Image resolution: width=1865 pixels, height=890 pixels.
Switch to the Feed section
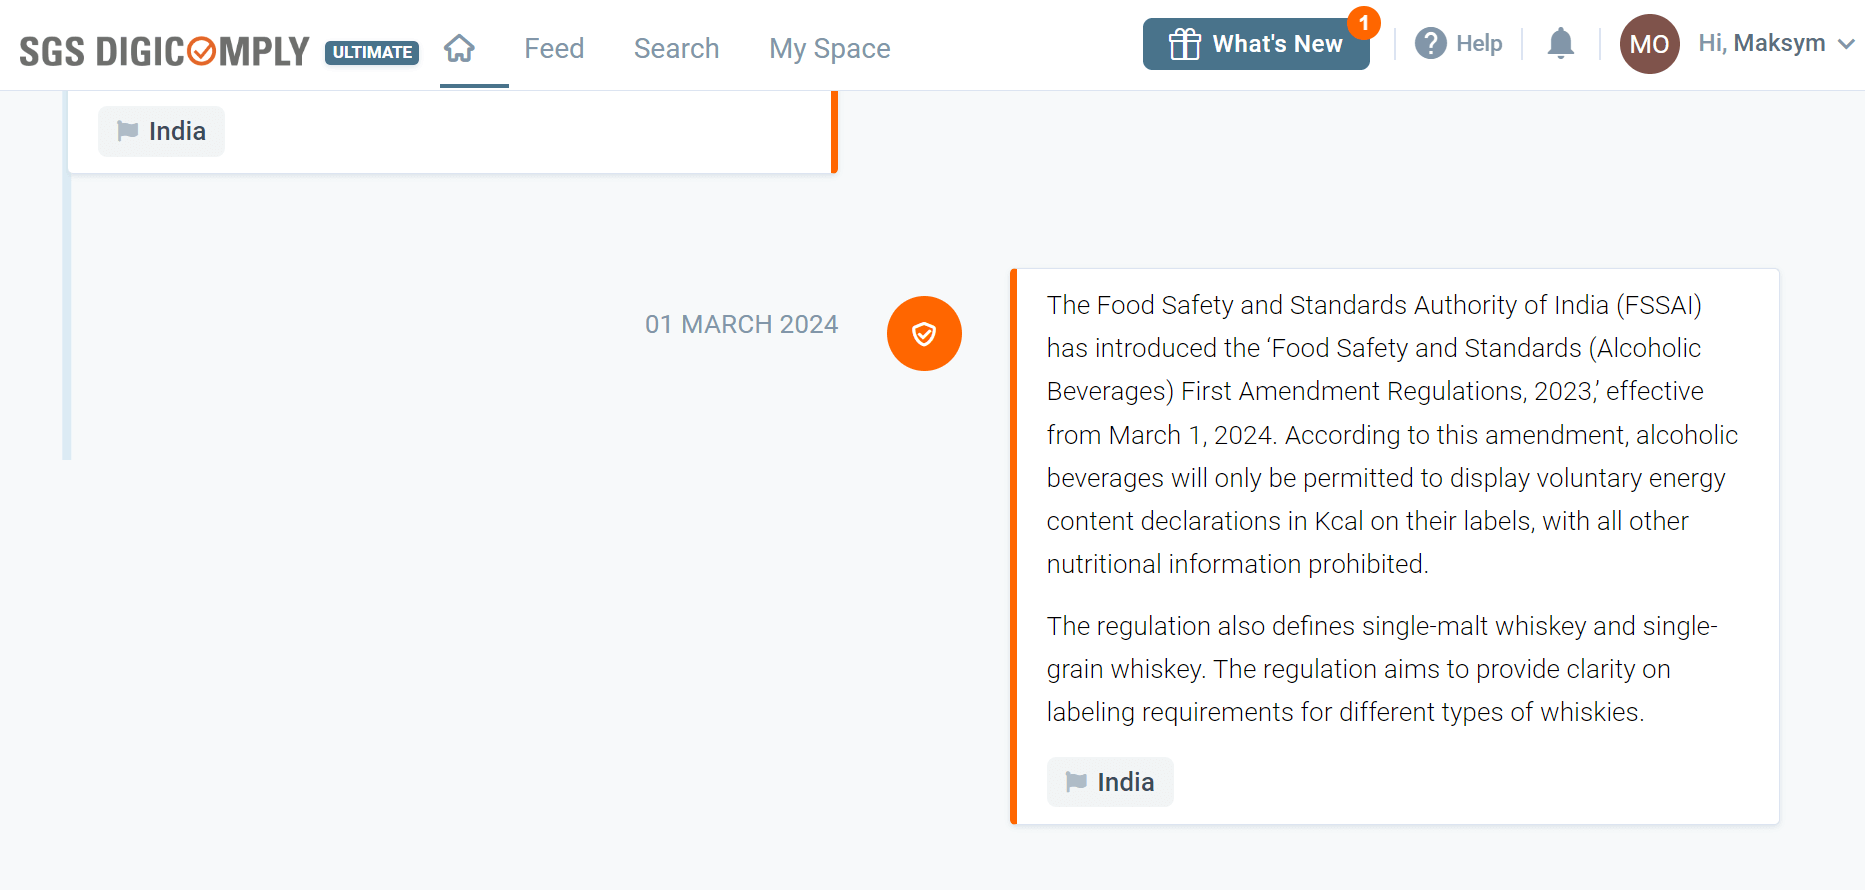(x=554, y=47)
